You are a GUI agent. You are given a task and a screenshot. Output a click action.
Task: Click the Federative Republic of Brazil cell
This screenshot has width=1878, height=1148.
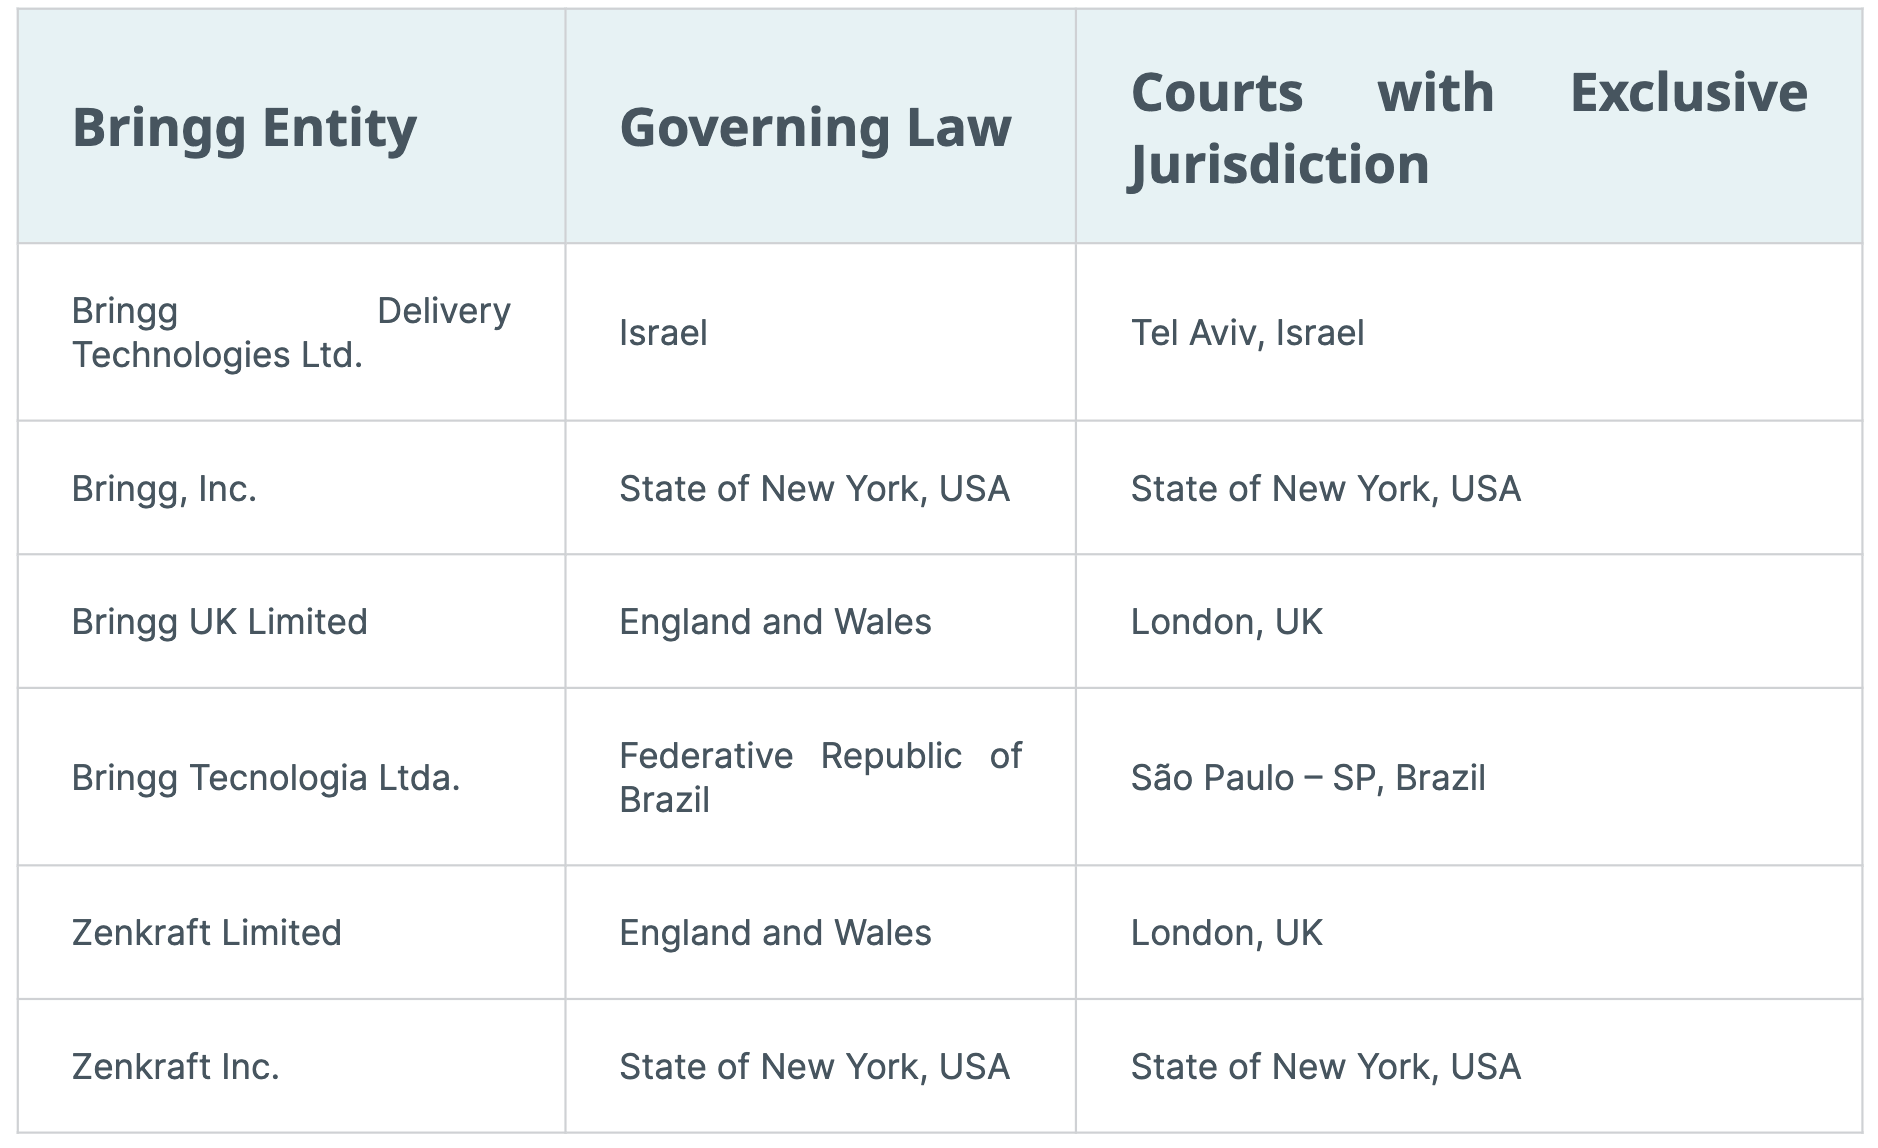click(820, 777)
